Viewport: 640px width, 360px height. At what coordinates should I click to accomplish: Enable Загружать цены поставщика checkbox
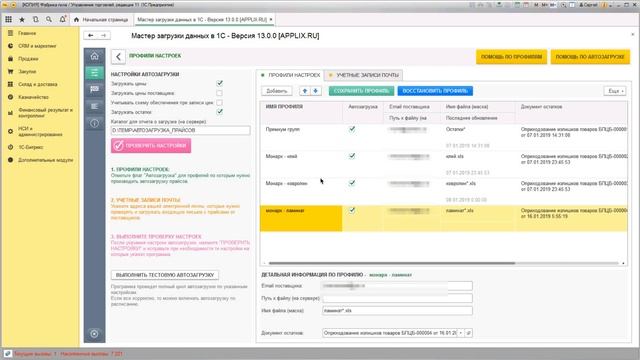pyautogui.click(x=220, y=93)
